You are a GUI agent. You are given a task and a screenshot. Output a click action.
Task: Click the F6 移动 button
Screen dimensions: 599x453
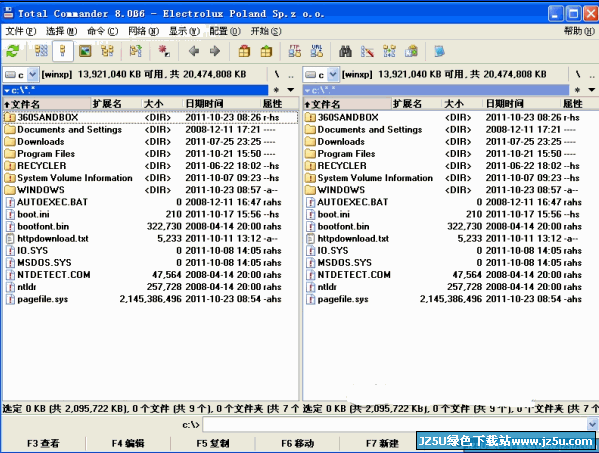click(298, 443)
